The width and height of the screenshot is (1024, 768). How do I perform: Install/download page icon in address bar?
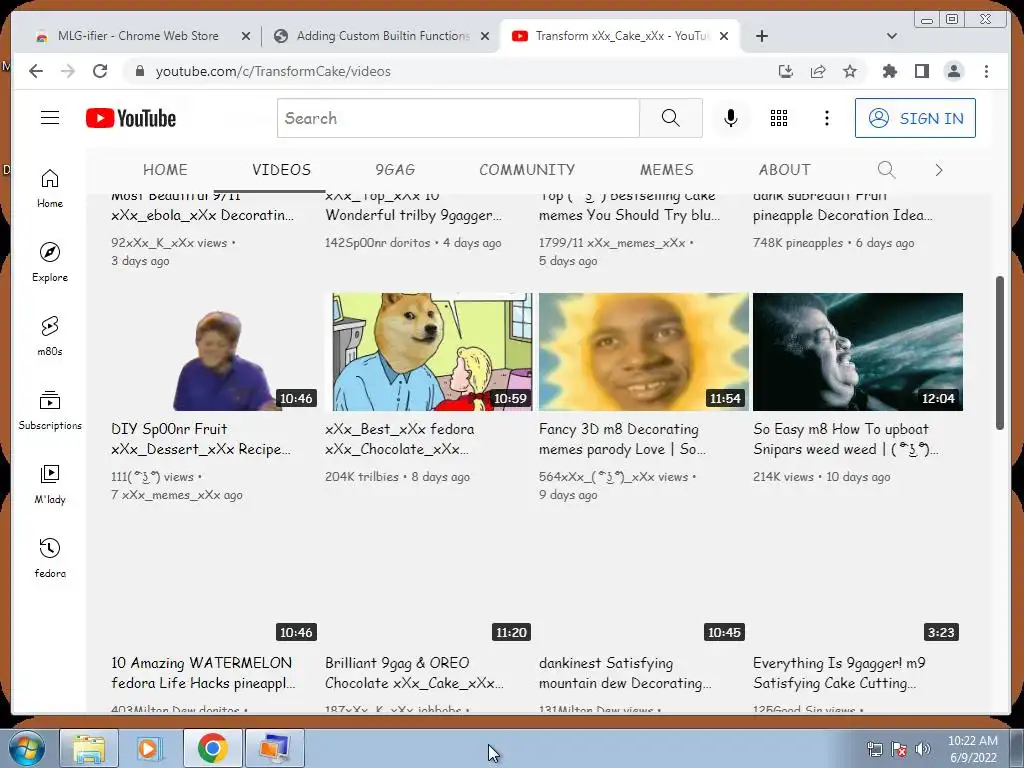tap(786, 71)
